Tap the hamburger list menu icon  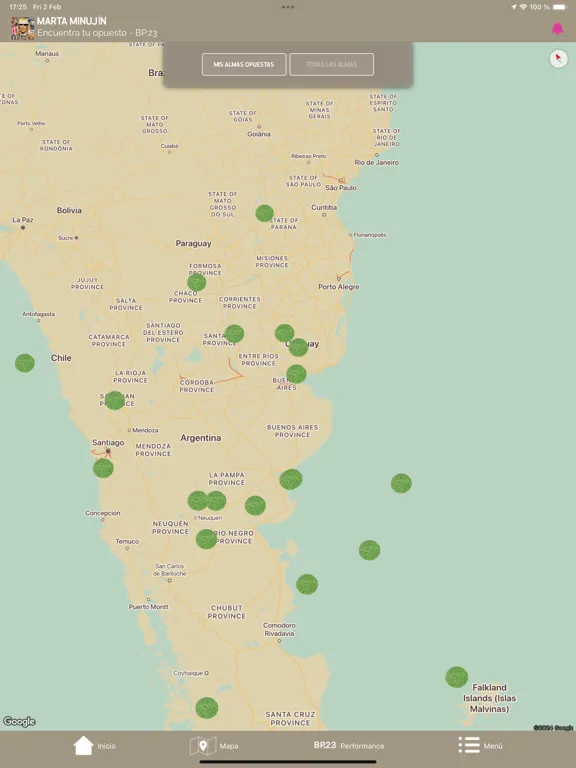pos(469,745)
